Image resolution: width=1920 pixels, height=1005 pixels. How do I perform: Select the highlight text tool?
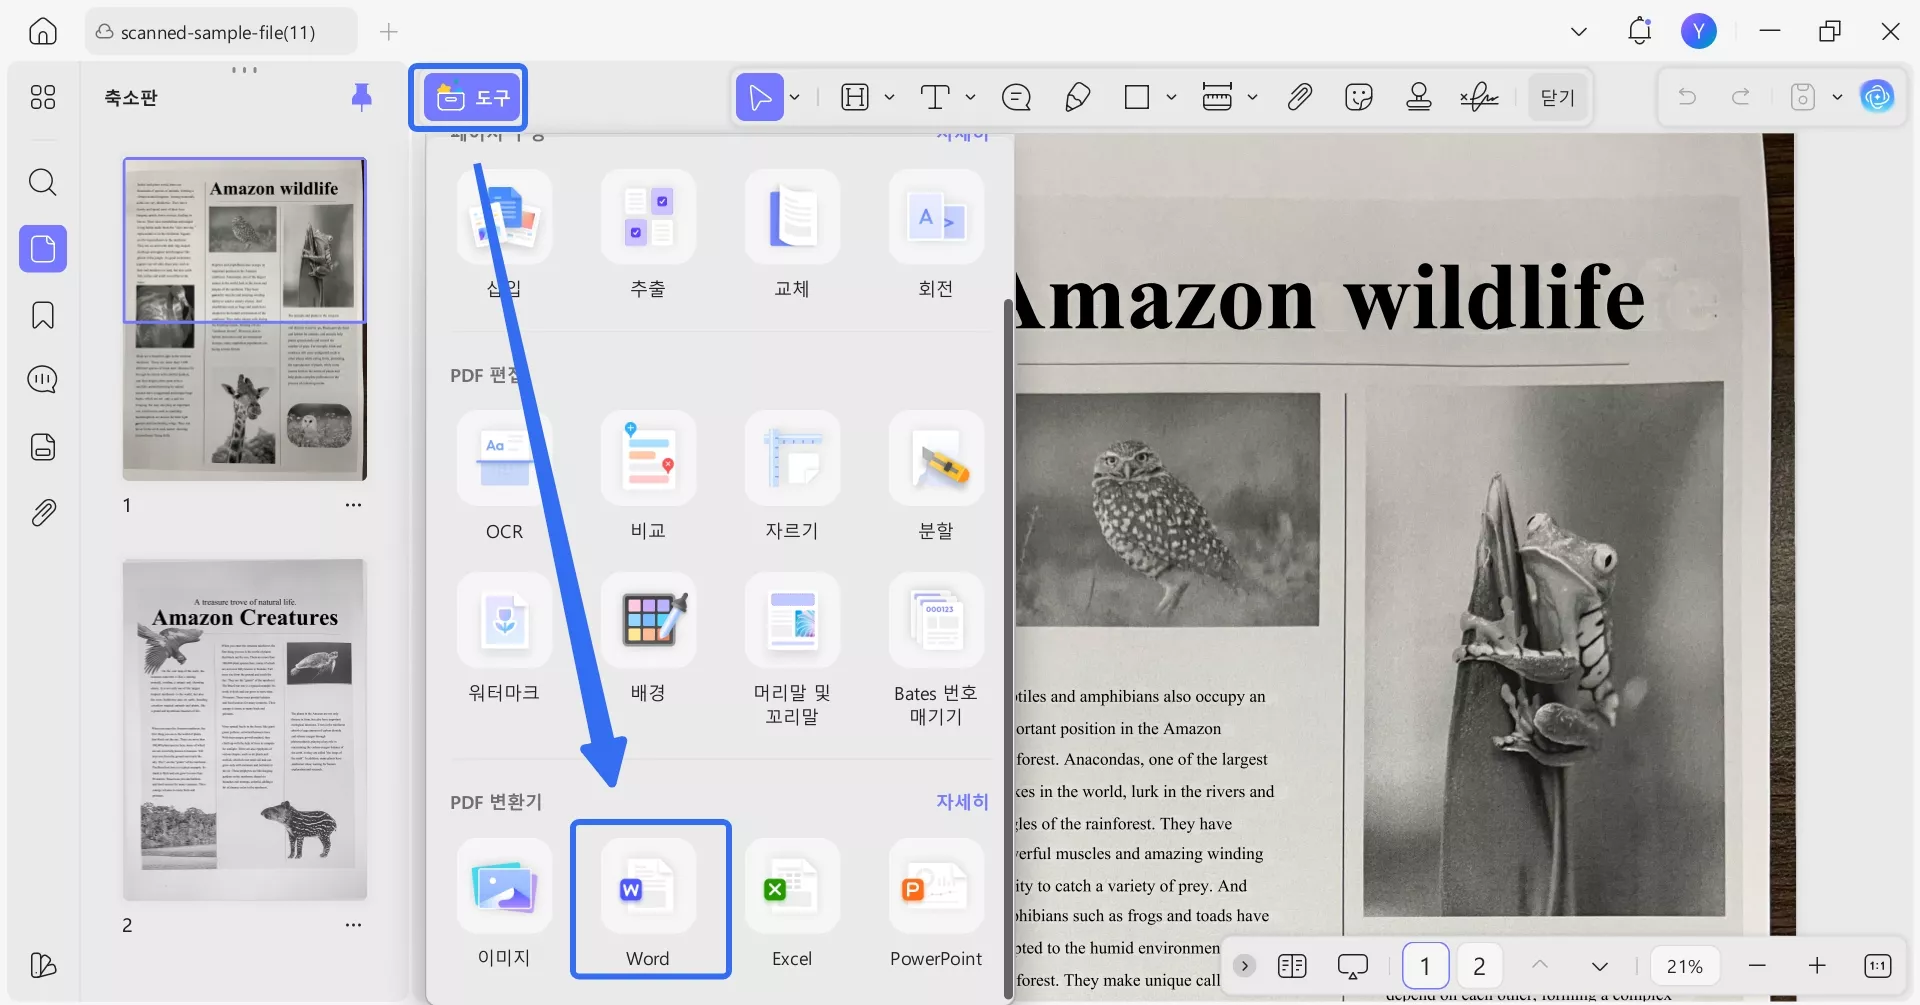coord(855,97)
